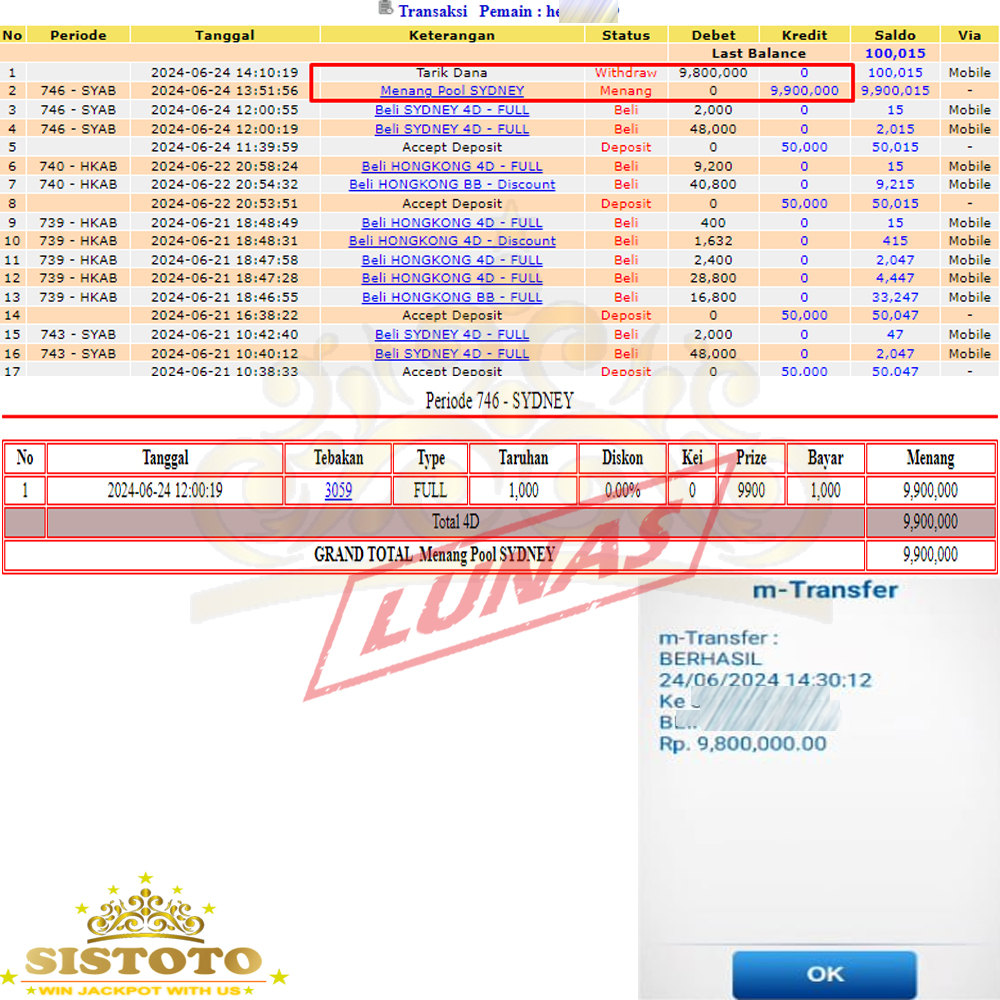Open Beli SYDNEY 4D - FULL from 10:40:12
The image size is (1000, 1000).
click(452, 354)
